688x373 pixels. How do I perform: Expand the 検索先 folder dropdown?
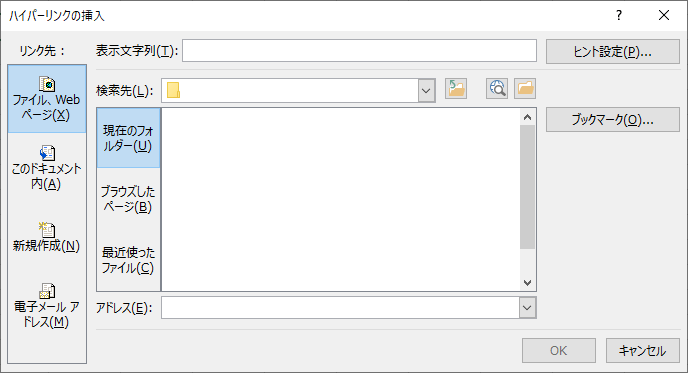pos(426,91)
